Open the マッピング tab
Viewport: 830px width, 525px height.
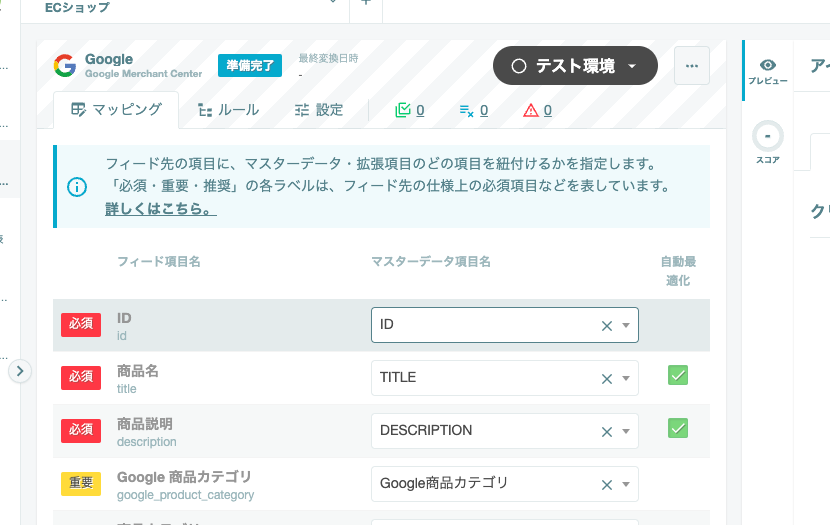coord(116,110)
